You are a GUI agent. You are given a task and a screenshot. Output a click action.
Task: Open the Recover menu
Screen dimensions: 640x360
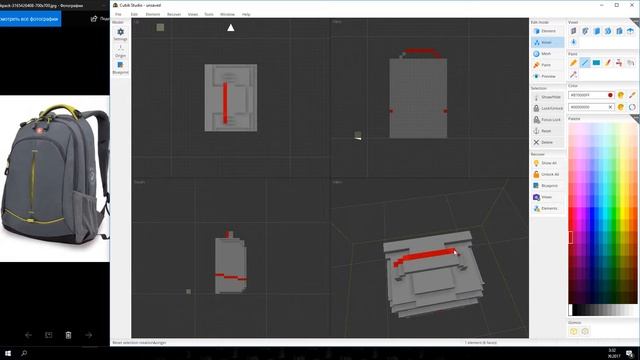point(174,14)
